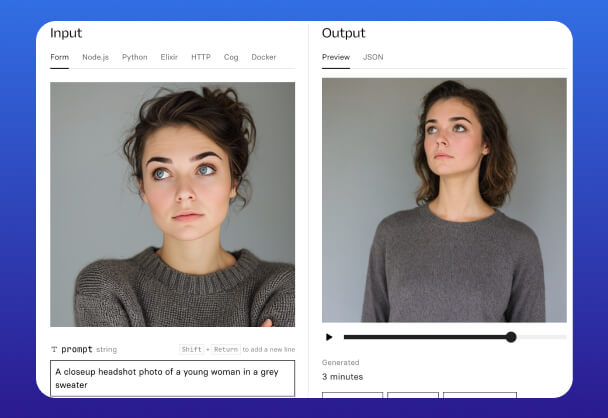Screen dimensions: 608x418
Task: Click the generated output video preview
Action: pyautogui.click(x=444, y=200)
